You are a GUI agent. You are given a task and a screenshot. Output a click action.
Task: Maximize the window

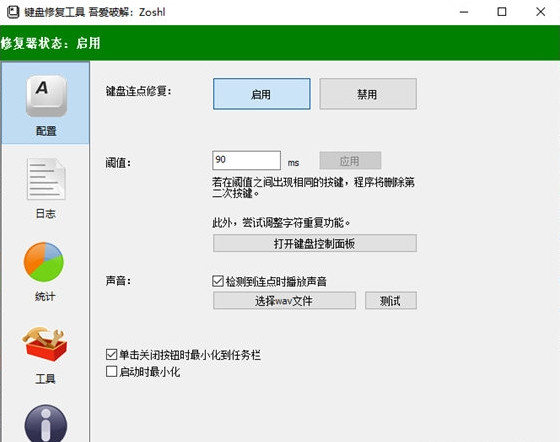point(502,12)
